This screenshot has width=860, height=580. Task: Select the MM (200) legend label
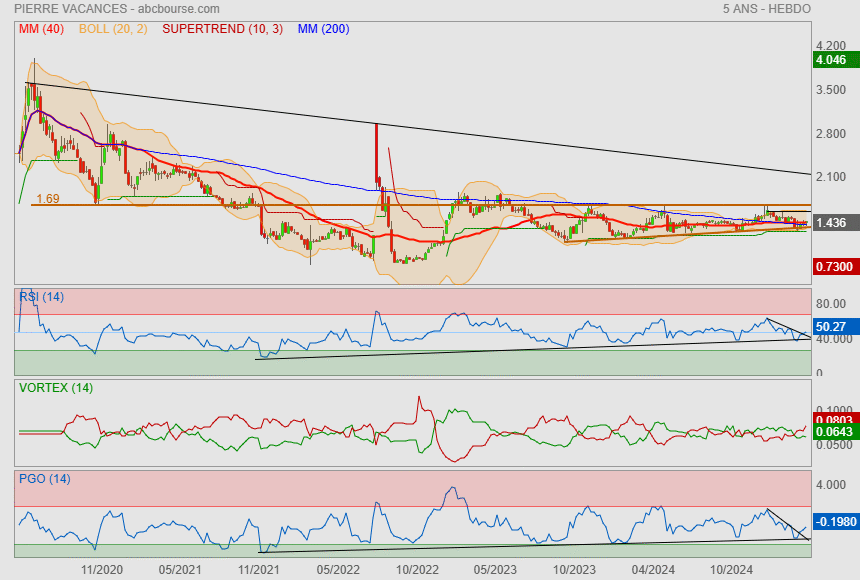(x=324, y=29)
